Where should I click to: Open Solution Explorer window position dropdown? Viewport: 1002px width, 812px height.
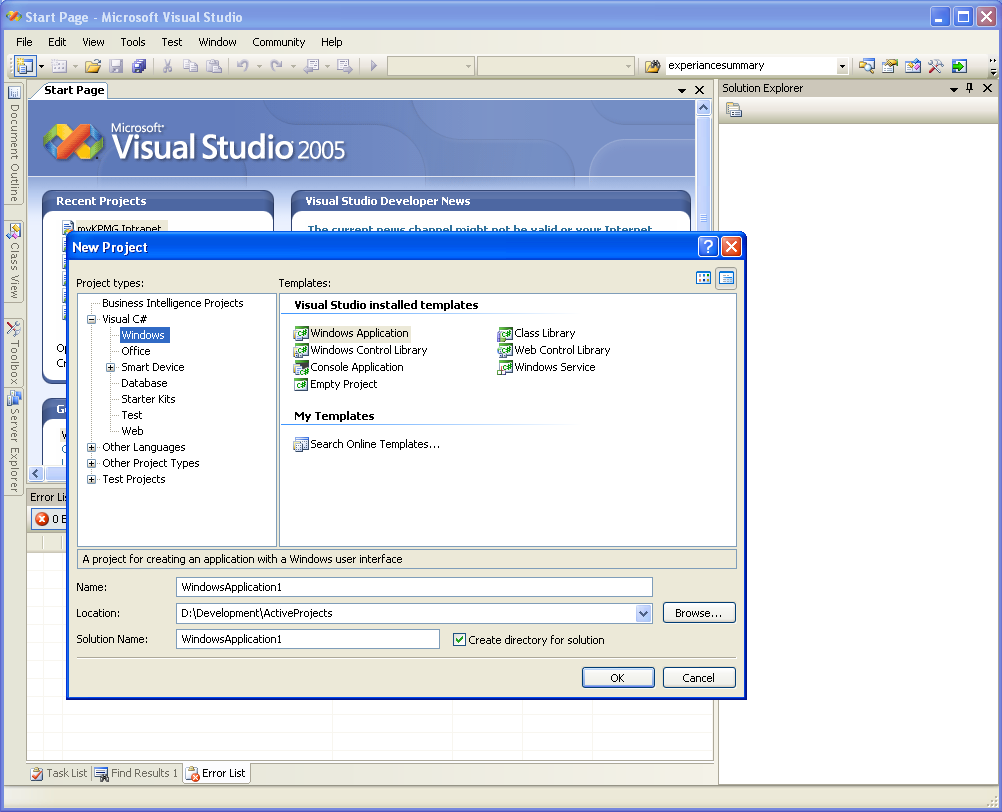(x=953, y=89)
